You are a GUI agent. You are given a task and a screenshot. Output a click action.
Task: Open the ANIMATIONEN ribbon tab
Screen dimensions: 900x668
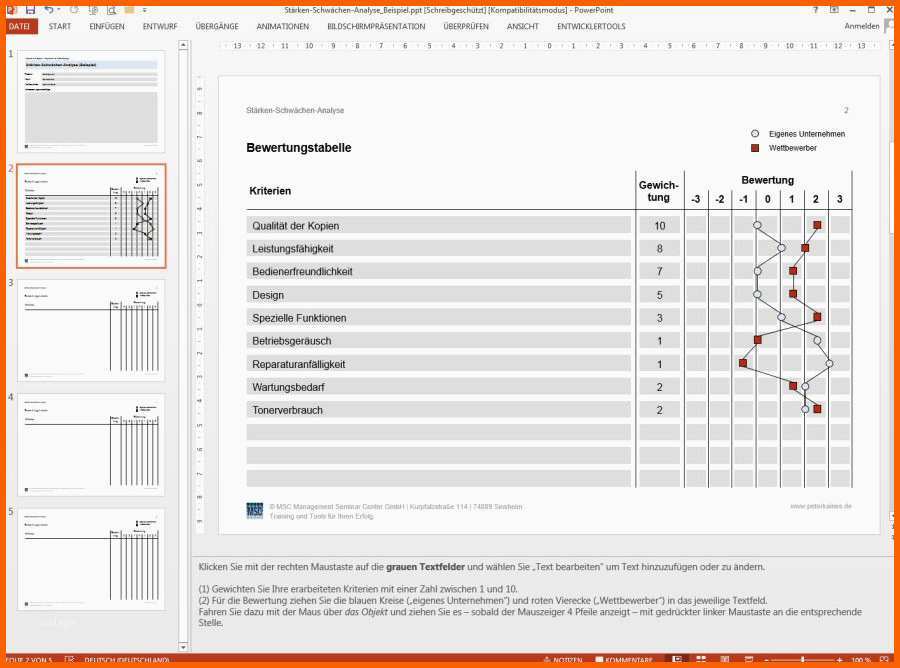(283, 26)
